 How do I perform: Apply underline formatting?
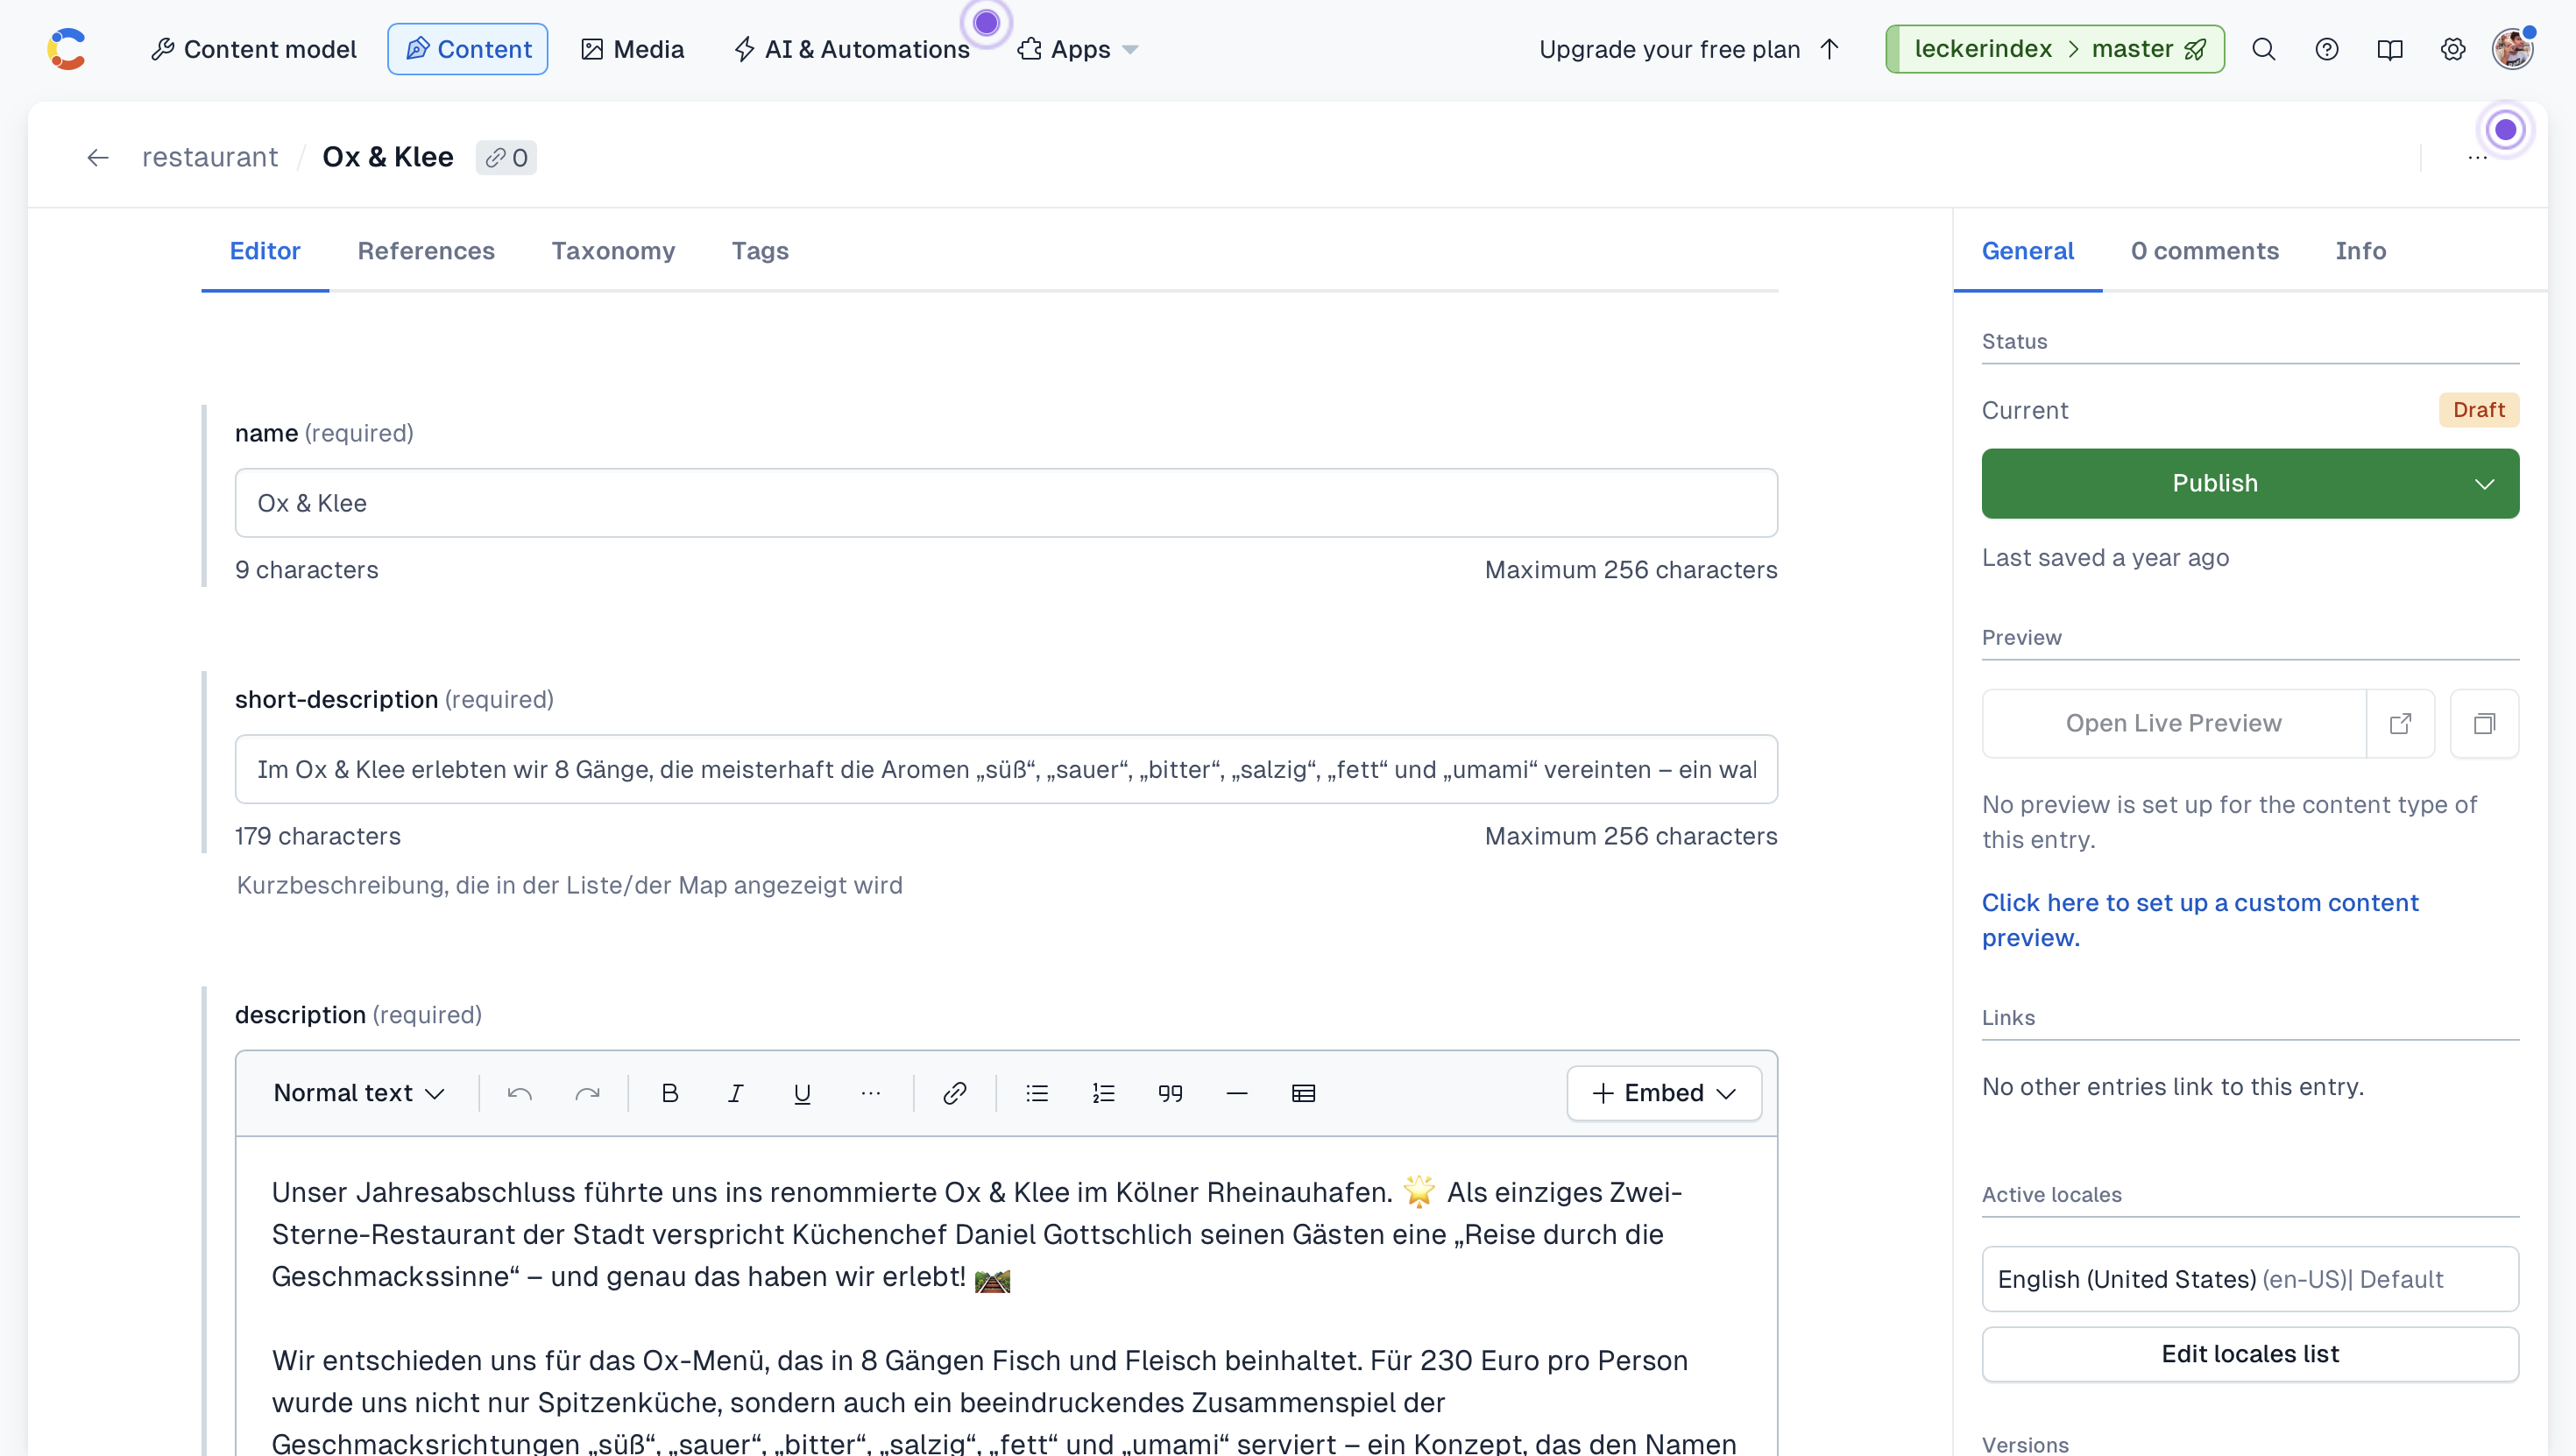coord(801,1093)
